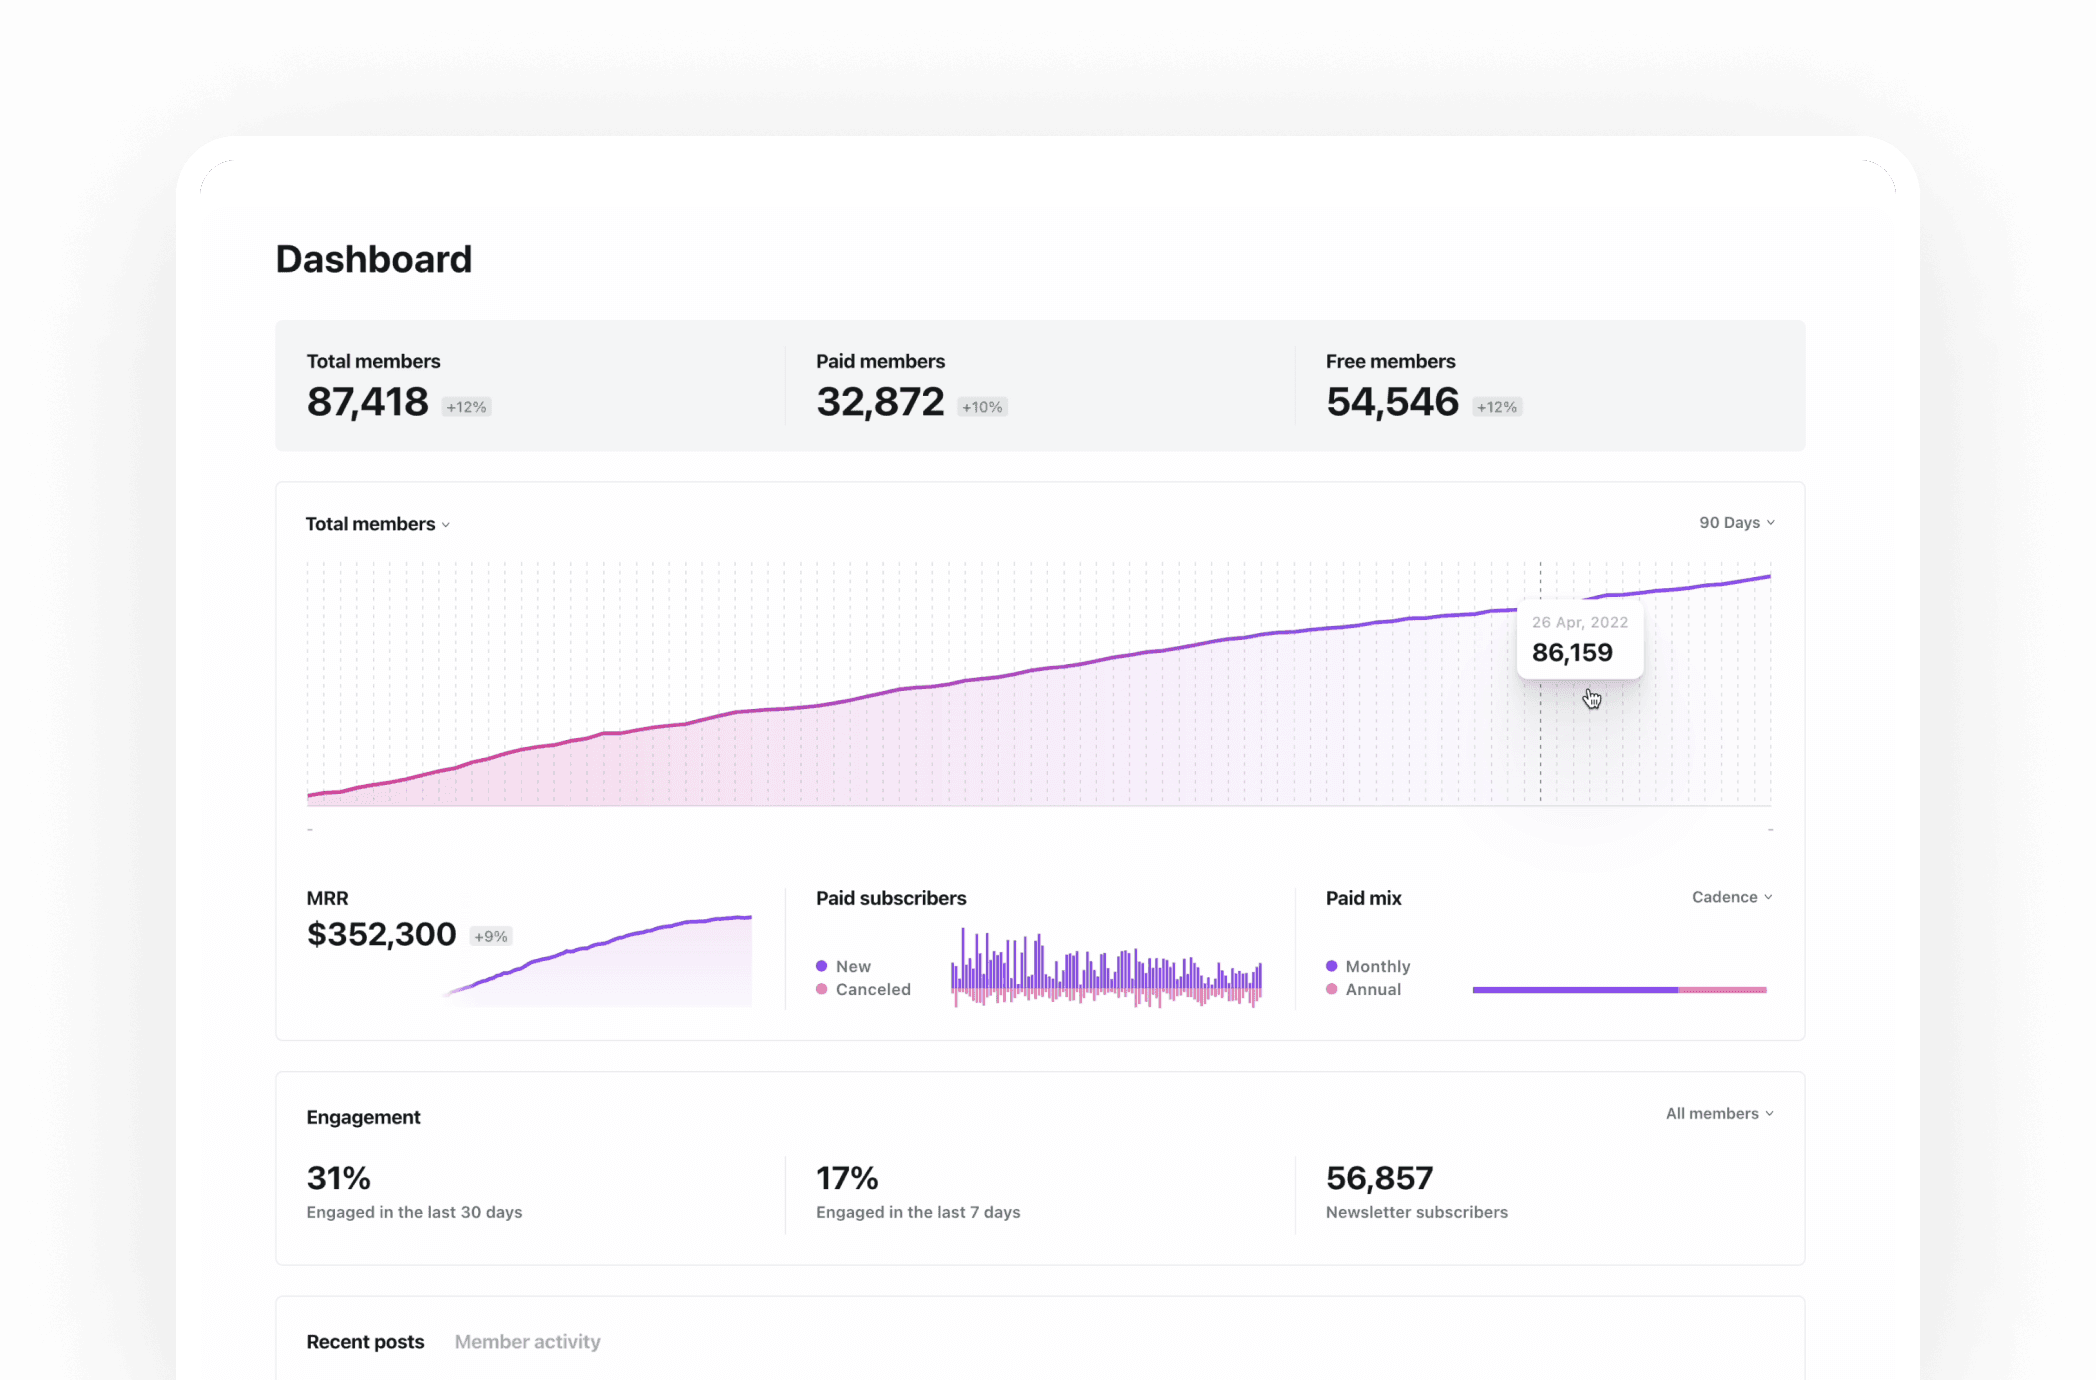
Task: Open the All members engagement filter
Action: (1720, 1113)
